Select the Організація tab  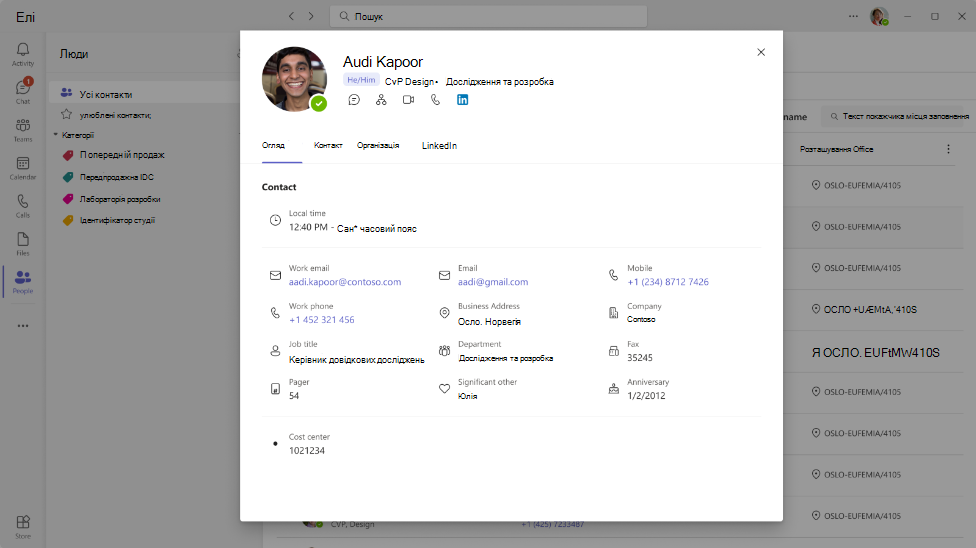point(378,146)
